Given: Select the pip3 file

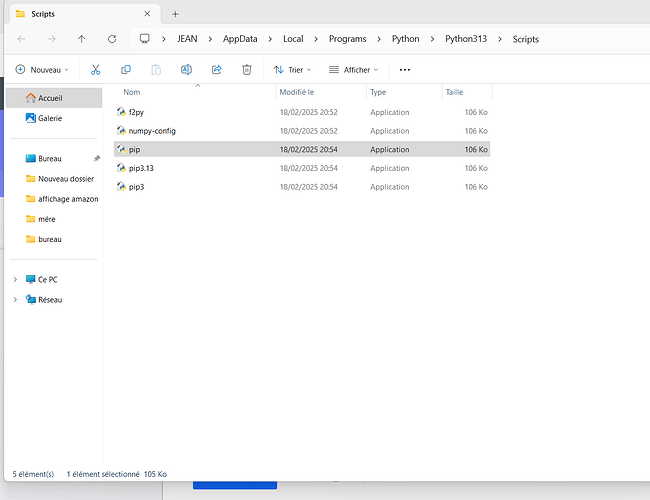Looking at the screenshot, I should [x=302, y=187].
